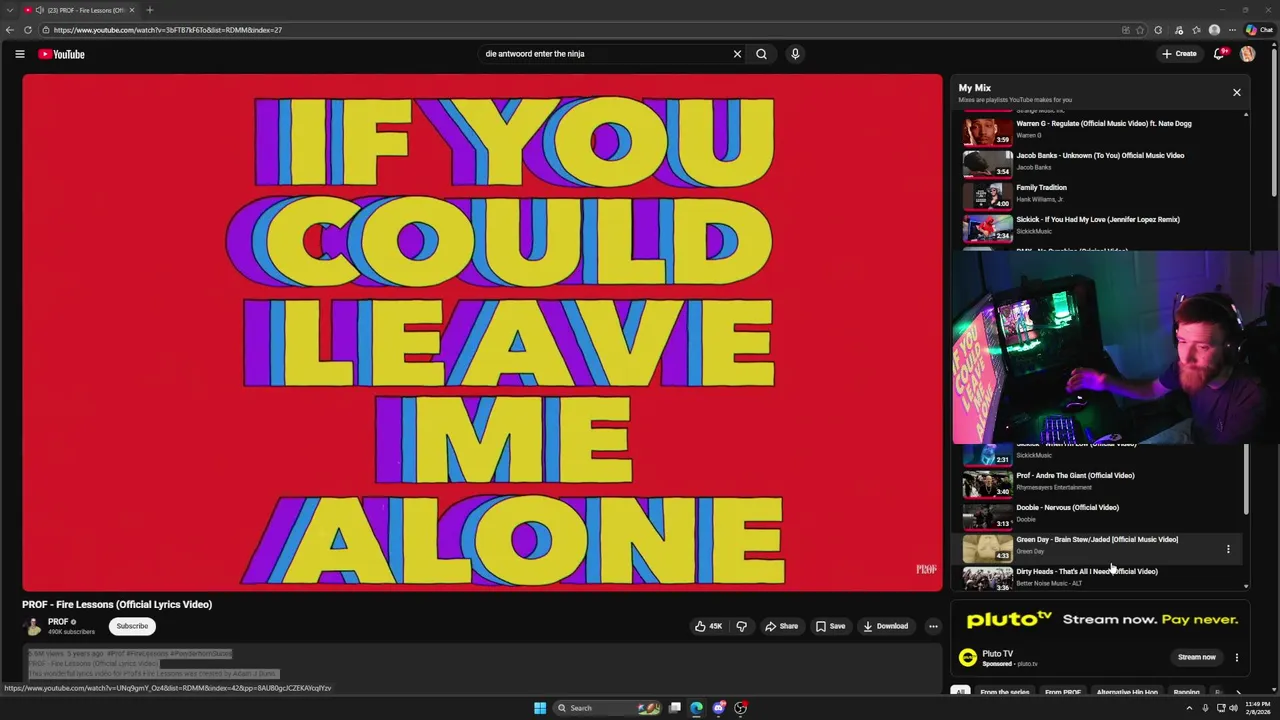This screenshot has height=720, width=1280.
Task: Dislike the PROF Fire Lessons video
Action: (741, 626)
